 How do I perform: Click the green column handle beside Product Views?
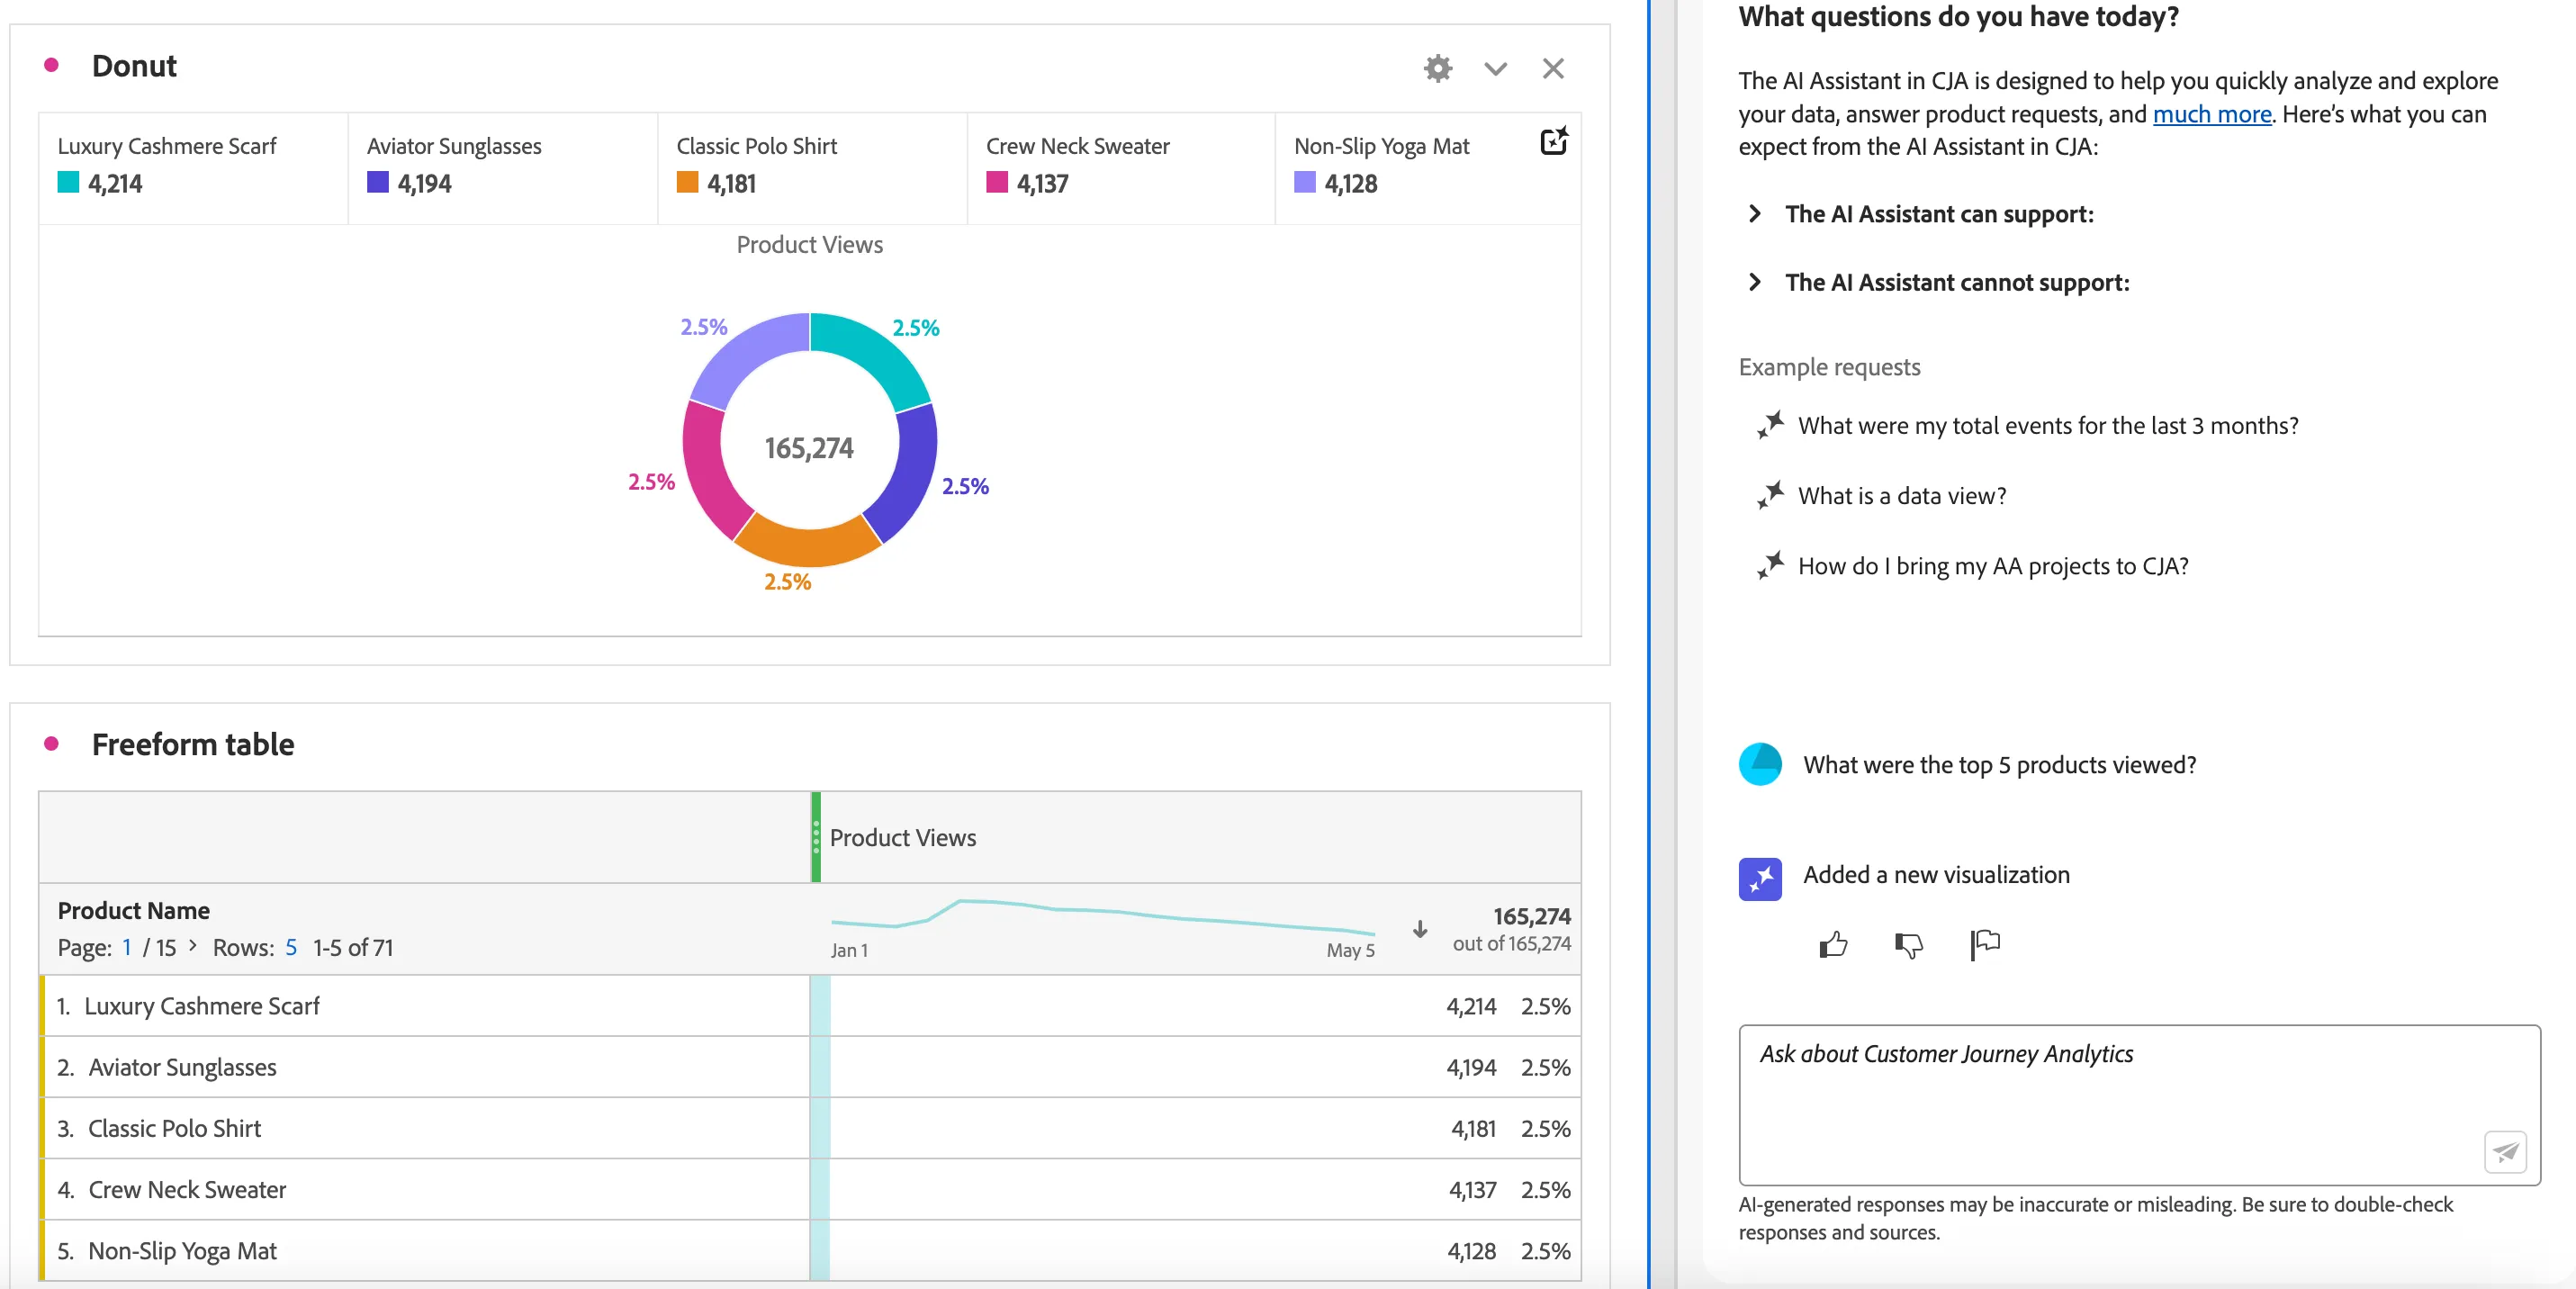[816, 837]
